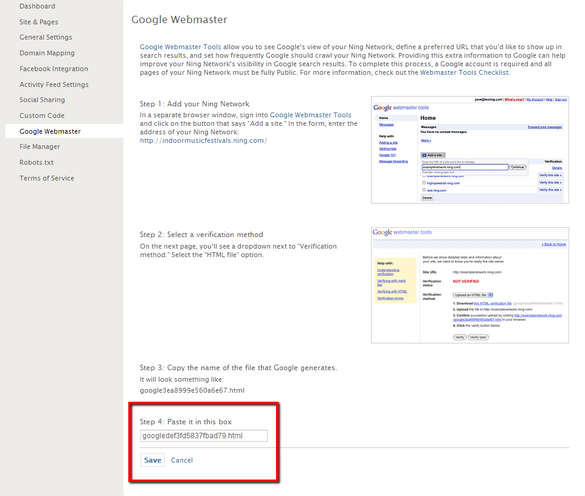Click the Step 1 Add a site screenshot

(x=470, y=150)
